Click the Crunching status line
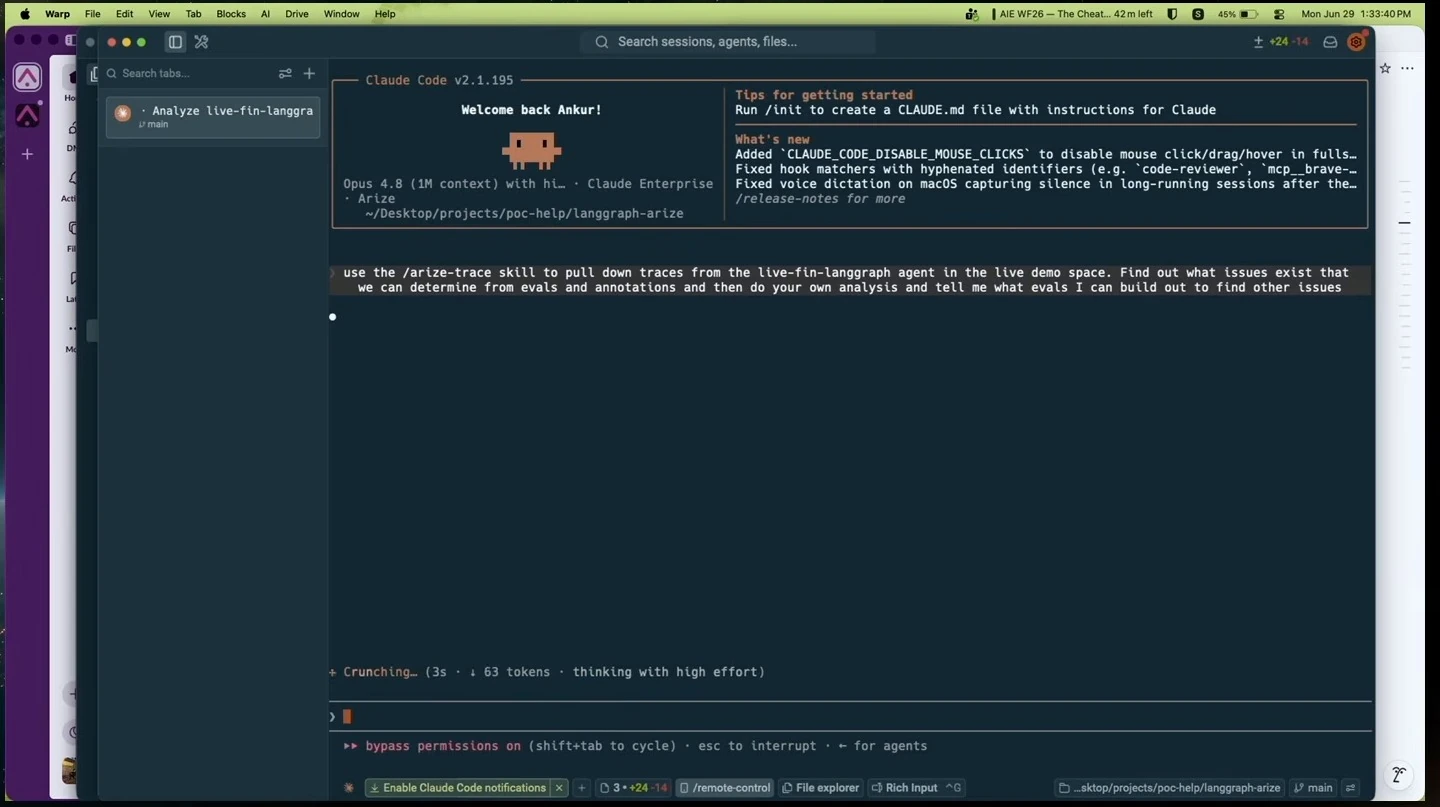This screenshot has height=807, width=1440. tap(547, 672)
